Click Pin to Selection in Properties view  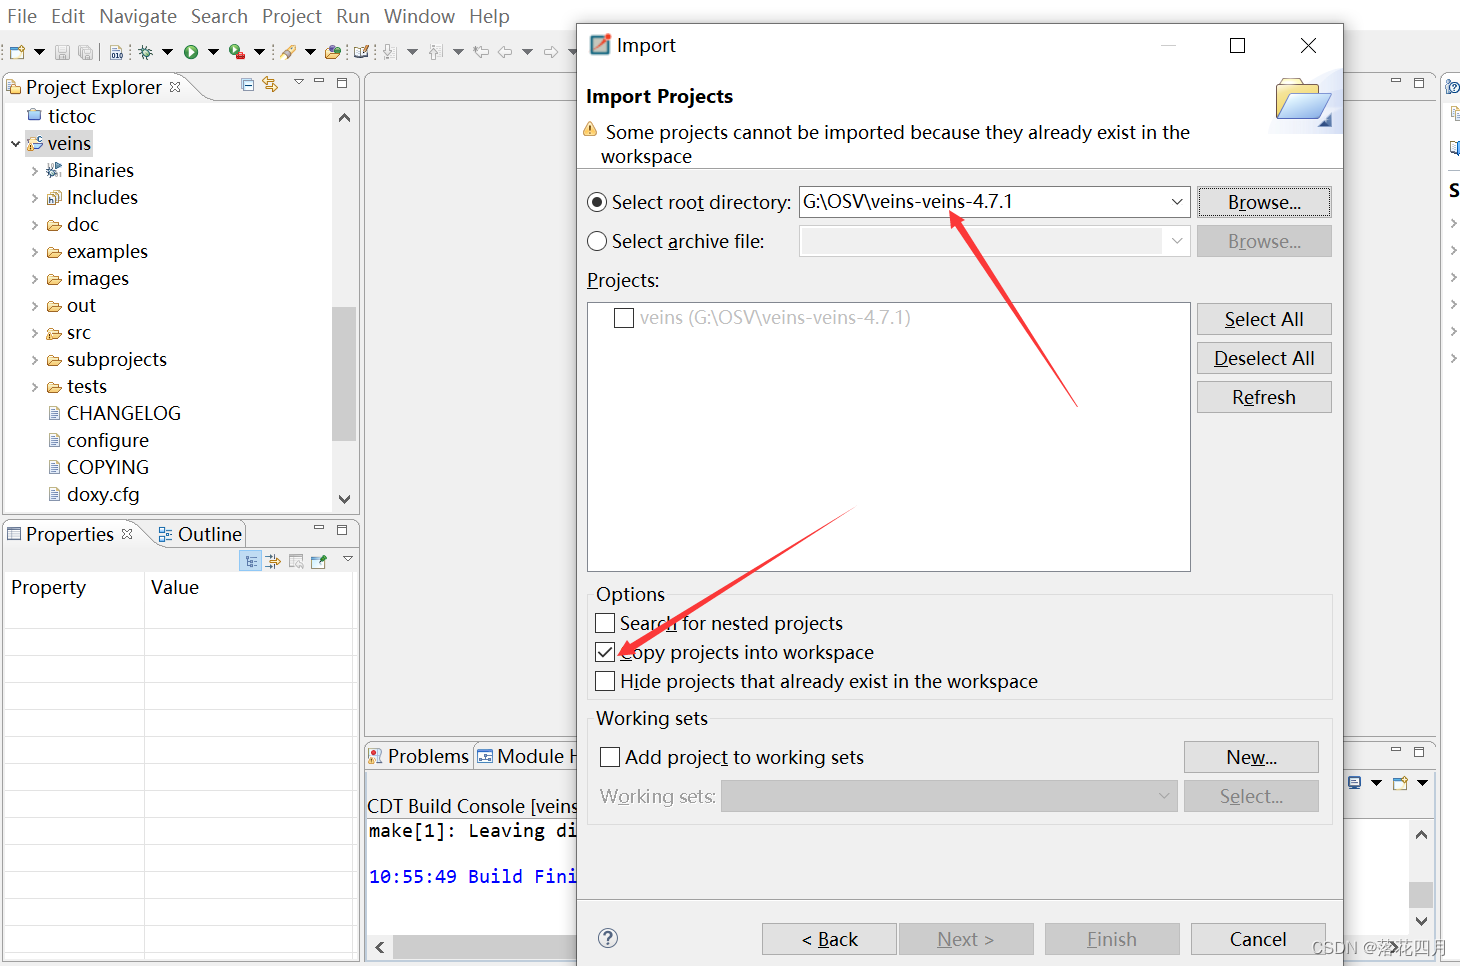[x=319, y=562]
